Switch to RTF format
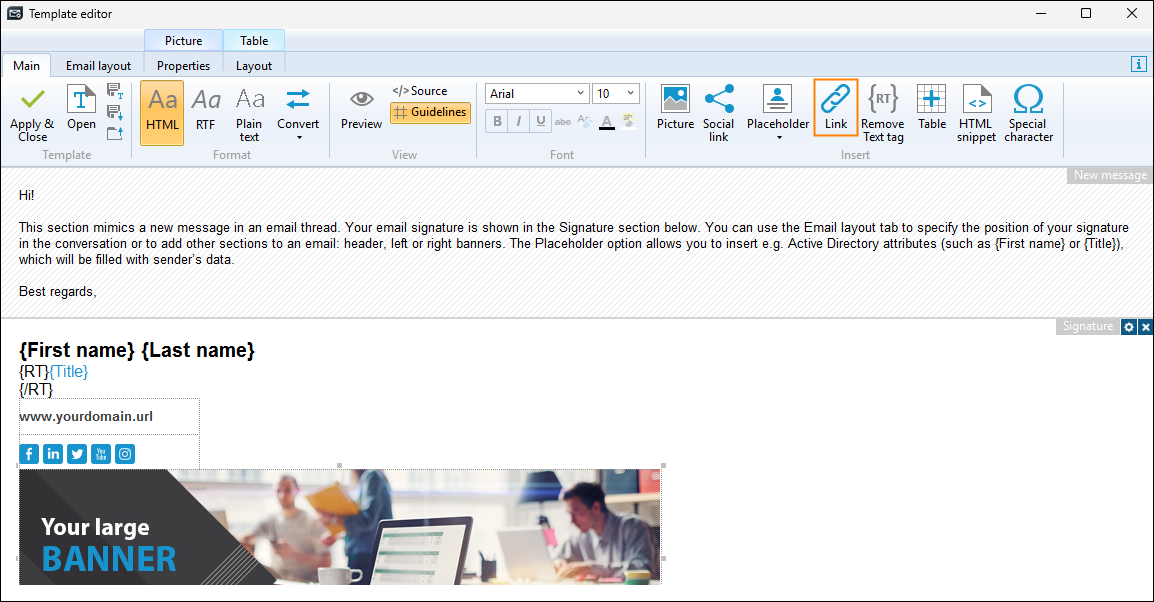 (x=205, y=110)
